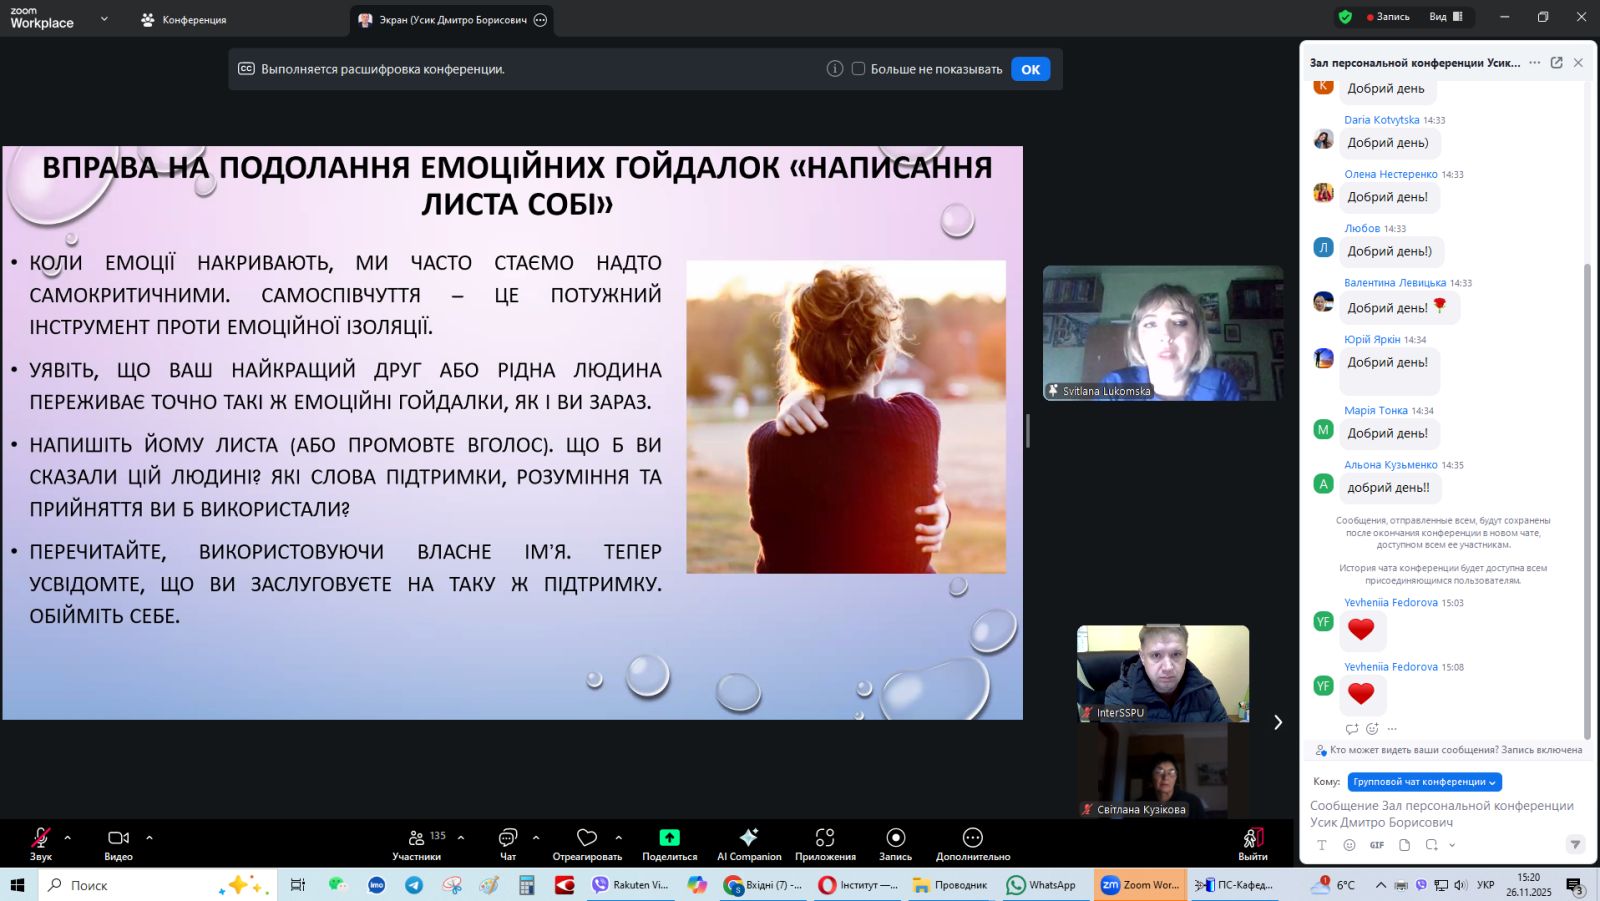Expand the Участники options arrow

[x=461, y=837]
